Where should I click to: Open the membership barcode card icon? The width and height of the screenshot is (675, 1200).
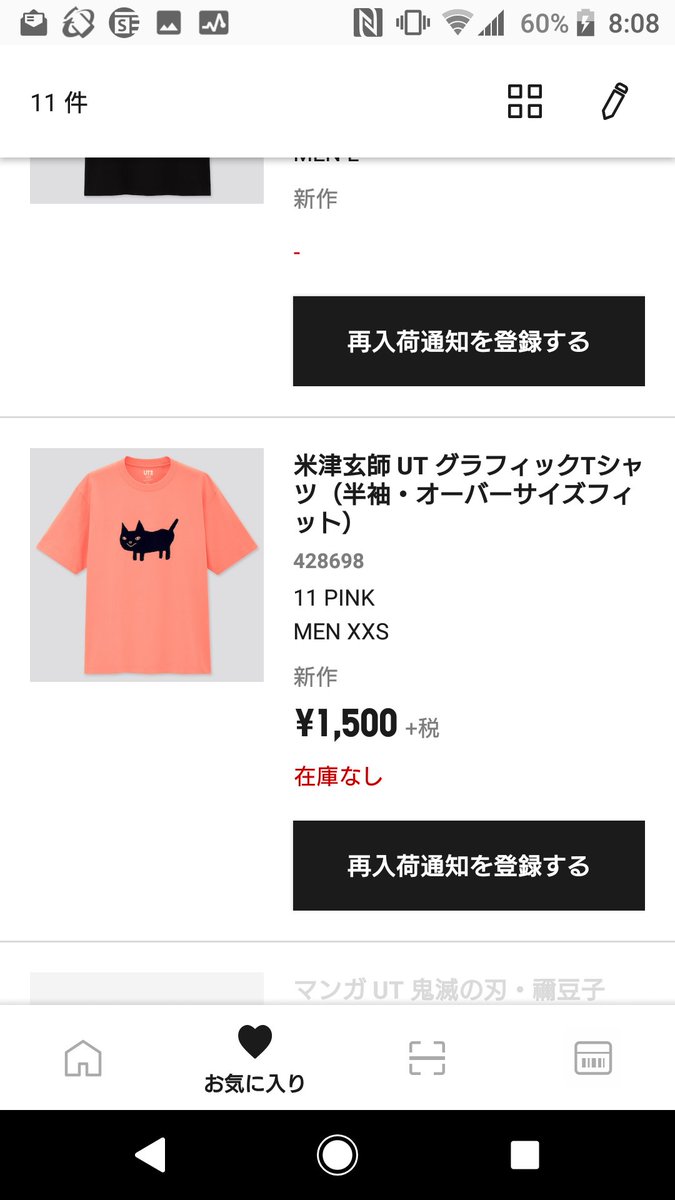click(x=593, y=1058)
